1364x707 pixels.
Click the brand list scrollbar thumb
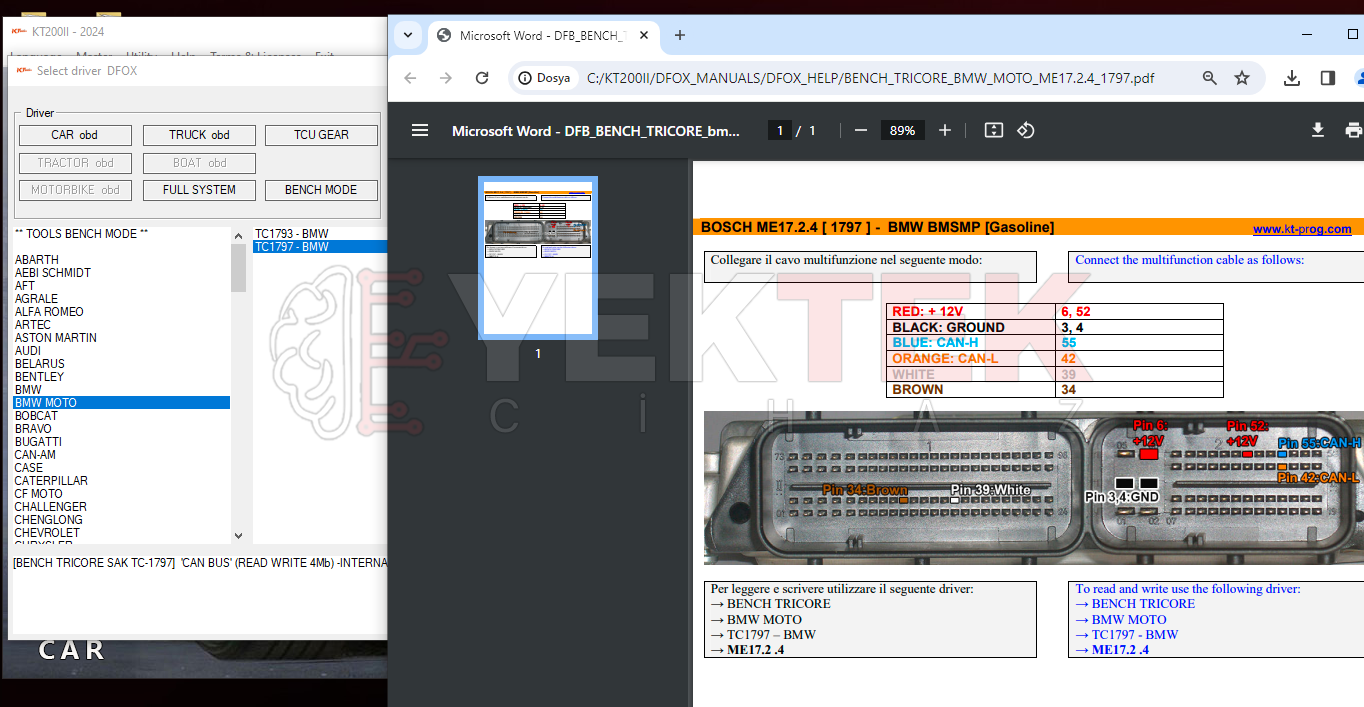[238, 268]
